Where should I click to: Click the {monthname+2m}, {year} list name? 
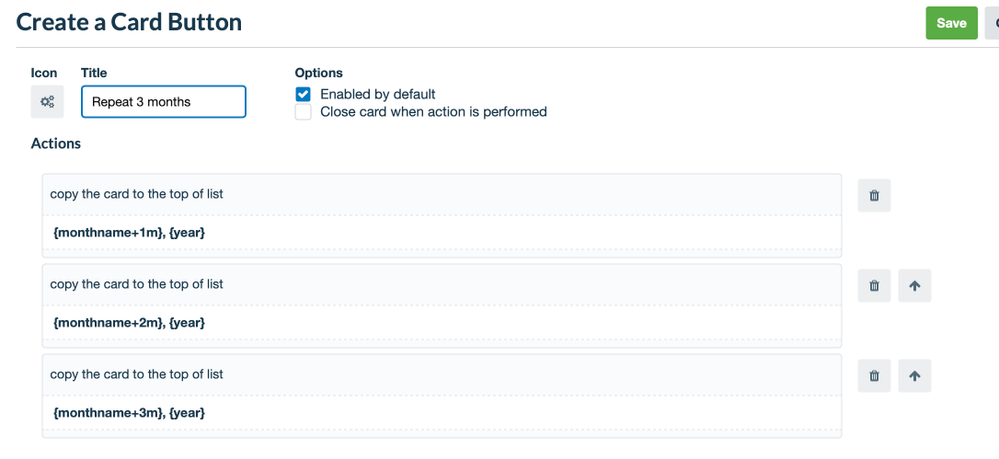[129, 323]
